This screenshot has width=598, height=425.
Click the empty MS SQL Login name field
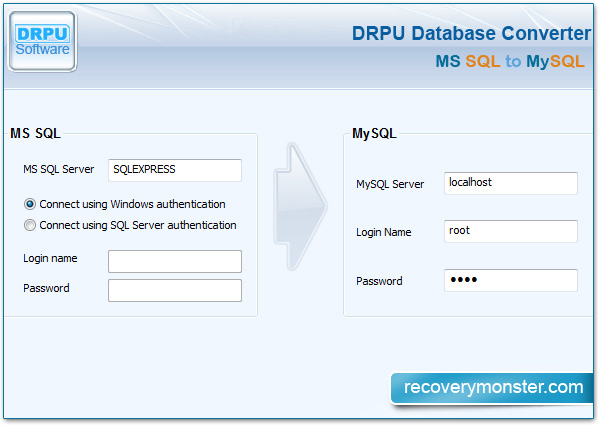(x=175, y=261)
